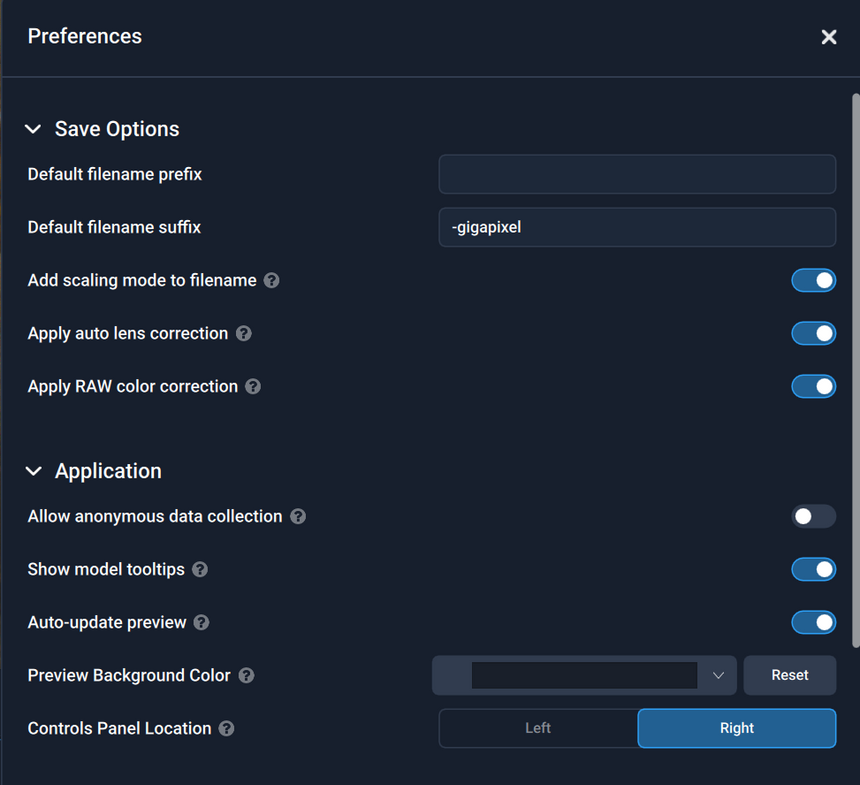Click help icon for Preview Background Color

[246, 676]
